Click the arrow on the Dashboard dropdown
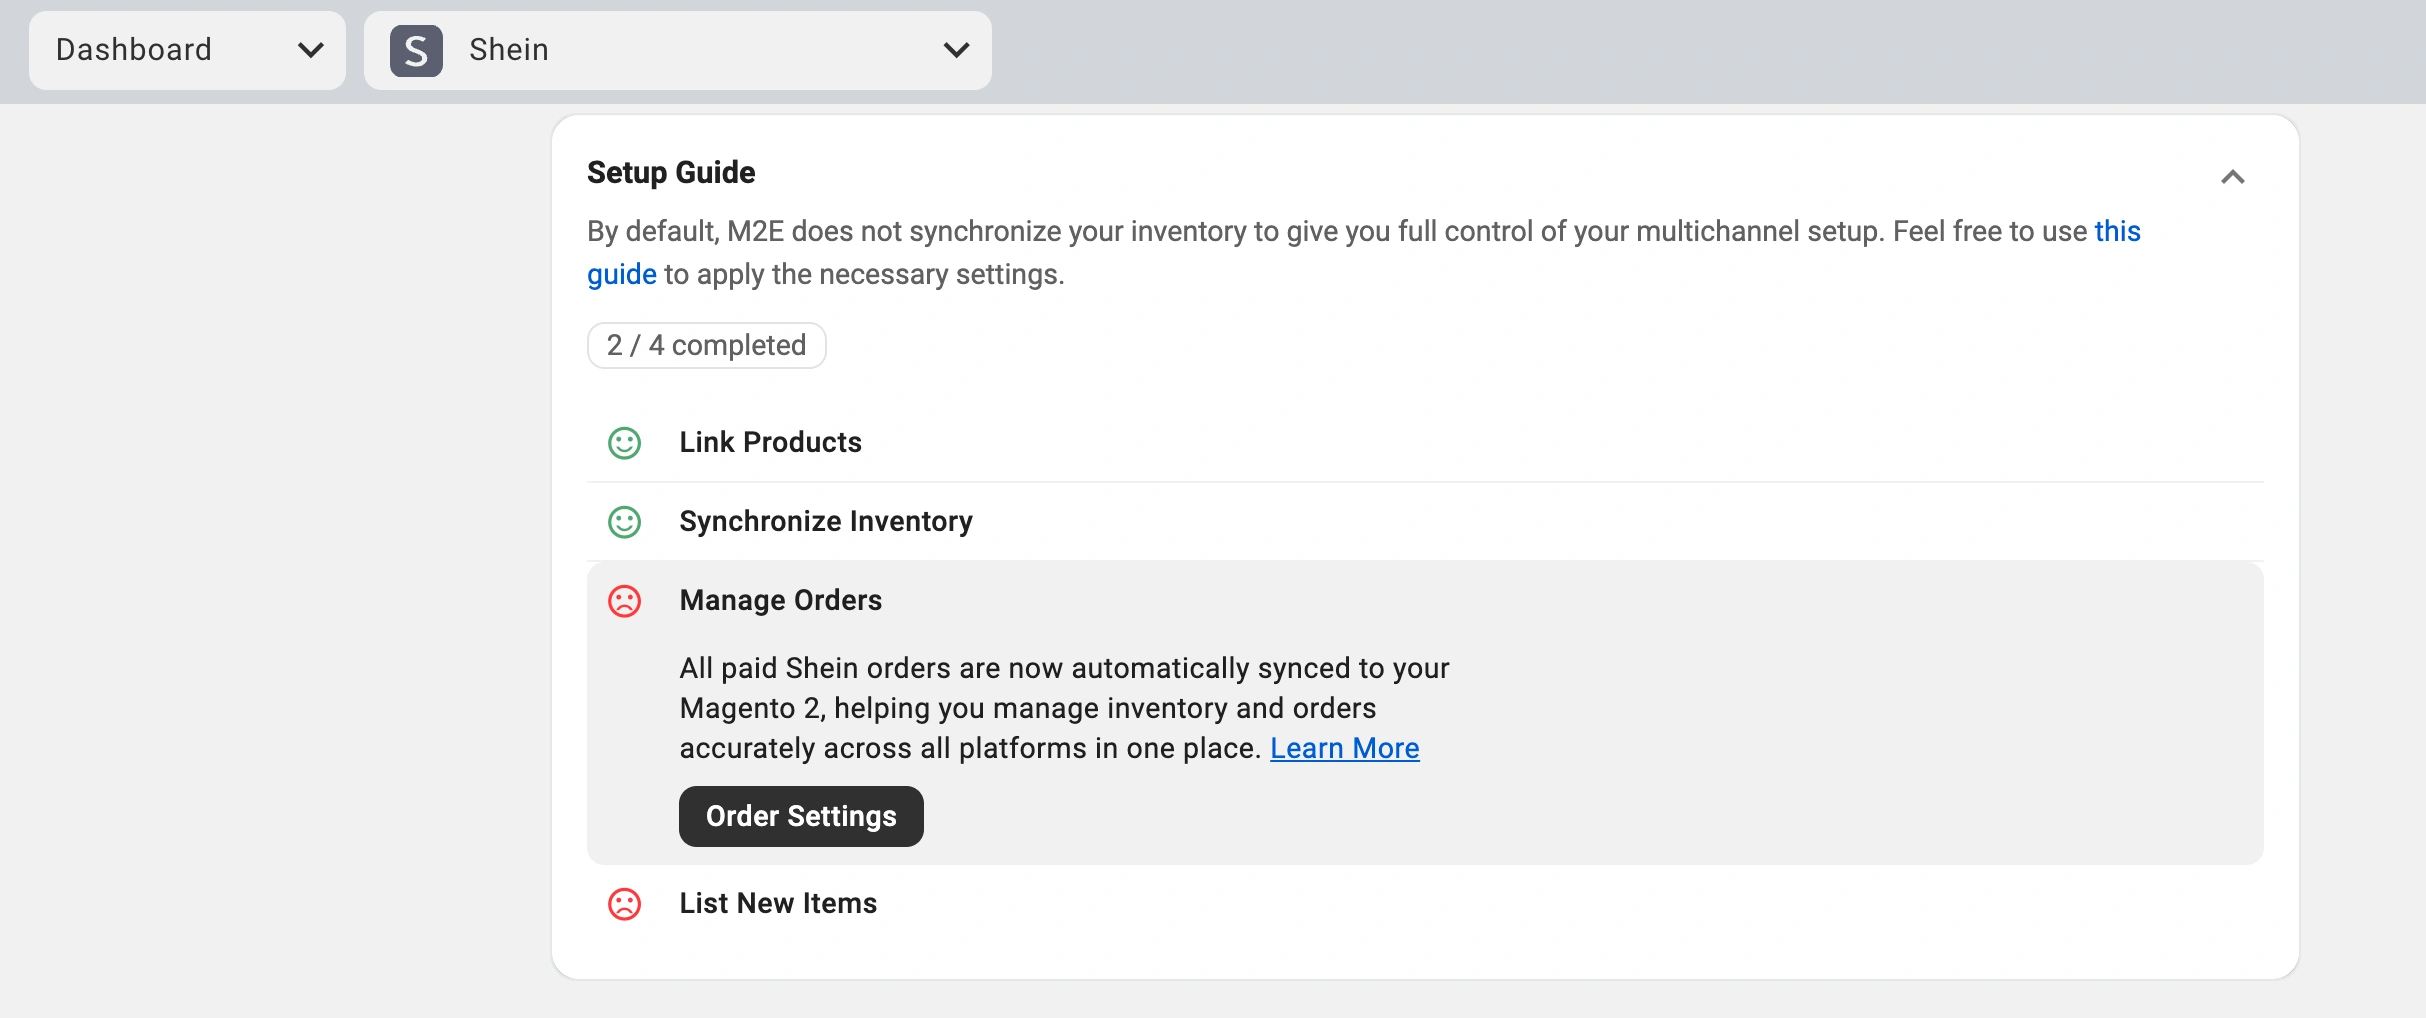This screenshot has width=2426, height=1018. (x=311, y=50)
